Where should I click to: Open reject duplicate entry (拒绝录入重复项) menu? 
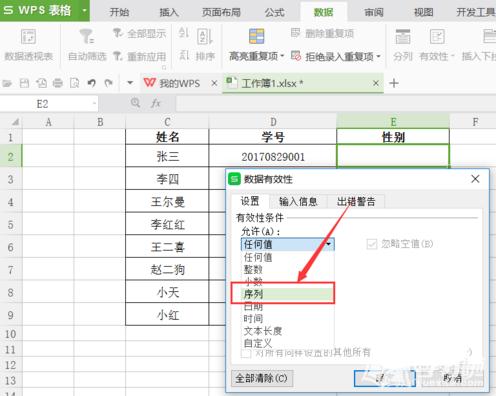(335, 56)
